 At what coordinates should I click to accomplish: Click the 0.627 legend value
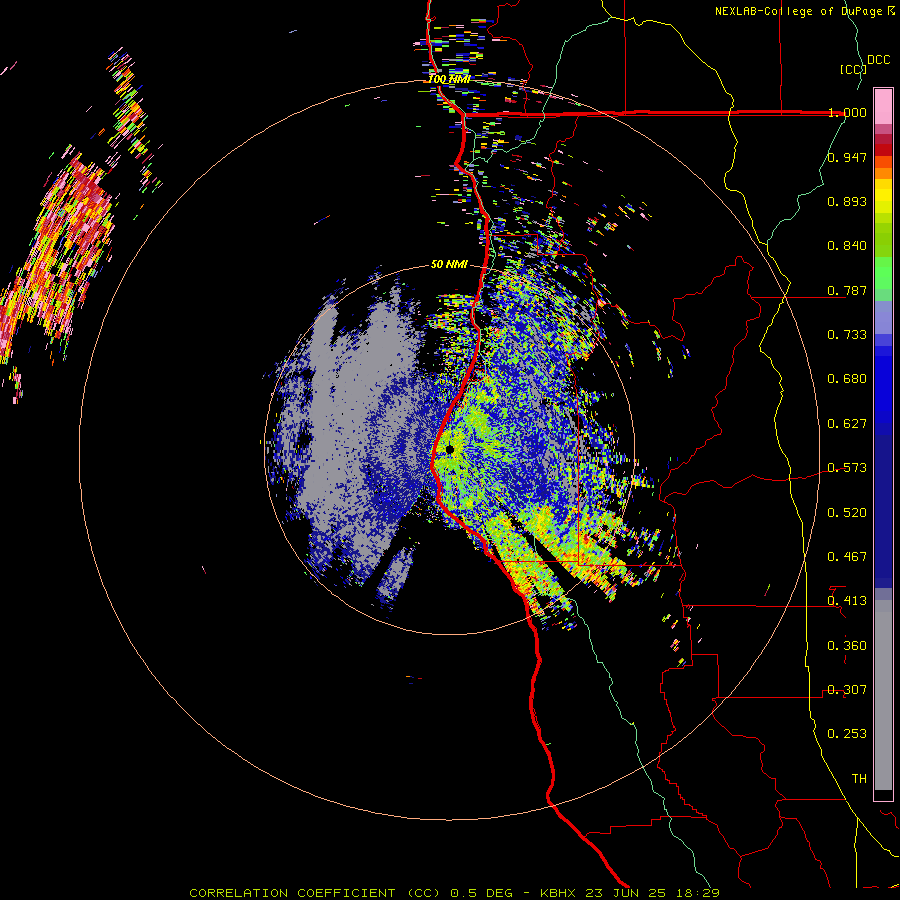(847, 424)
